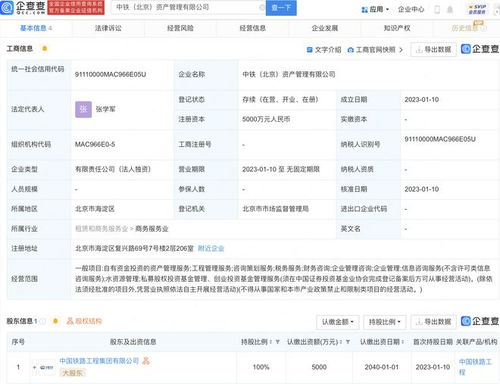This screenshot has width=500, height=384.
Task: Click the 2023-01-10 至 无固定期限 text
Action: click(x=281, y=169)
